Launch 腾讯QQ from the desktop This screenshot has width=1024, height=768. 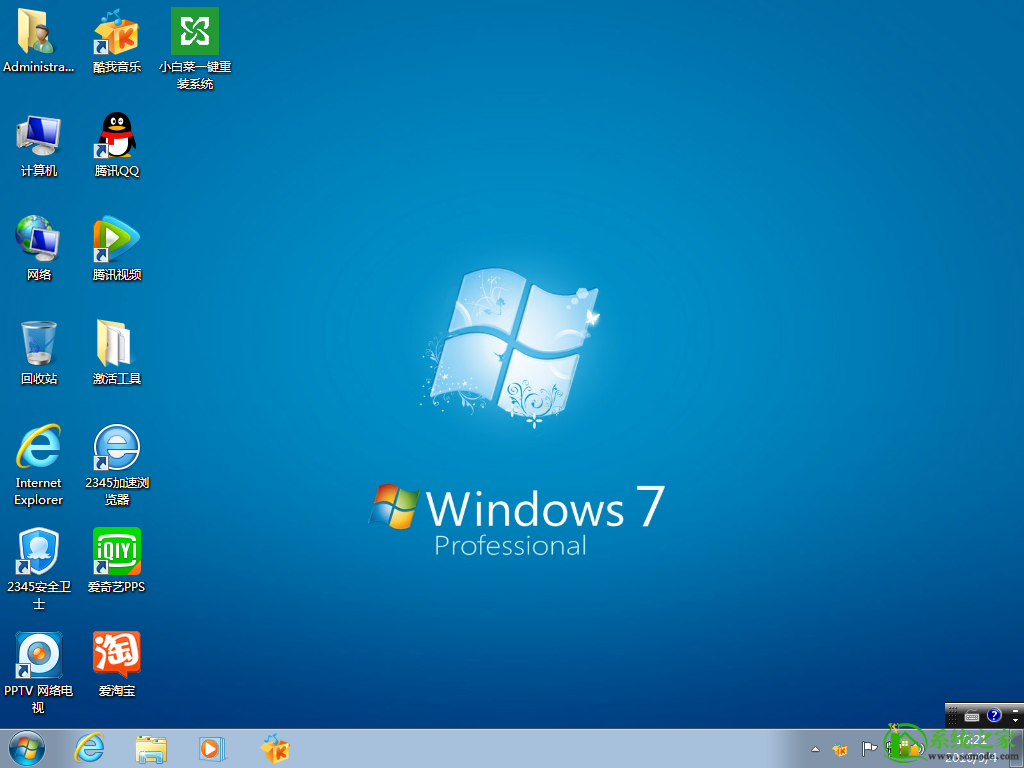point(116,137)
